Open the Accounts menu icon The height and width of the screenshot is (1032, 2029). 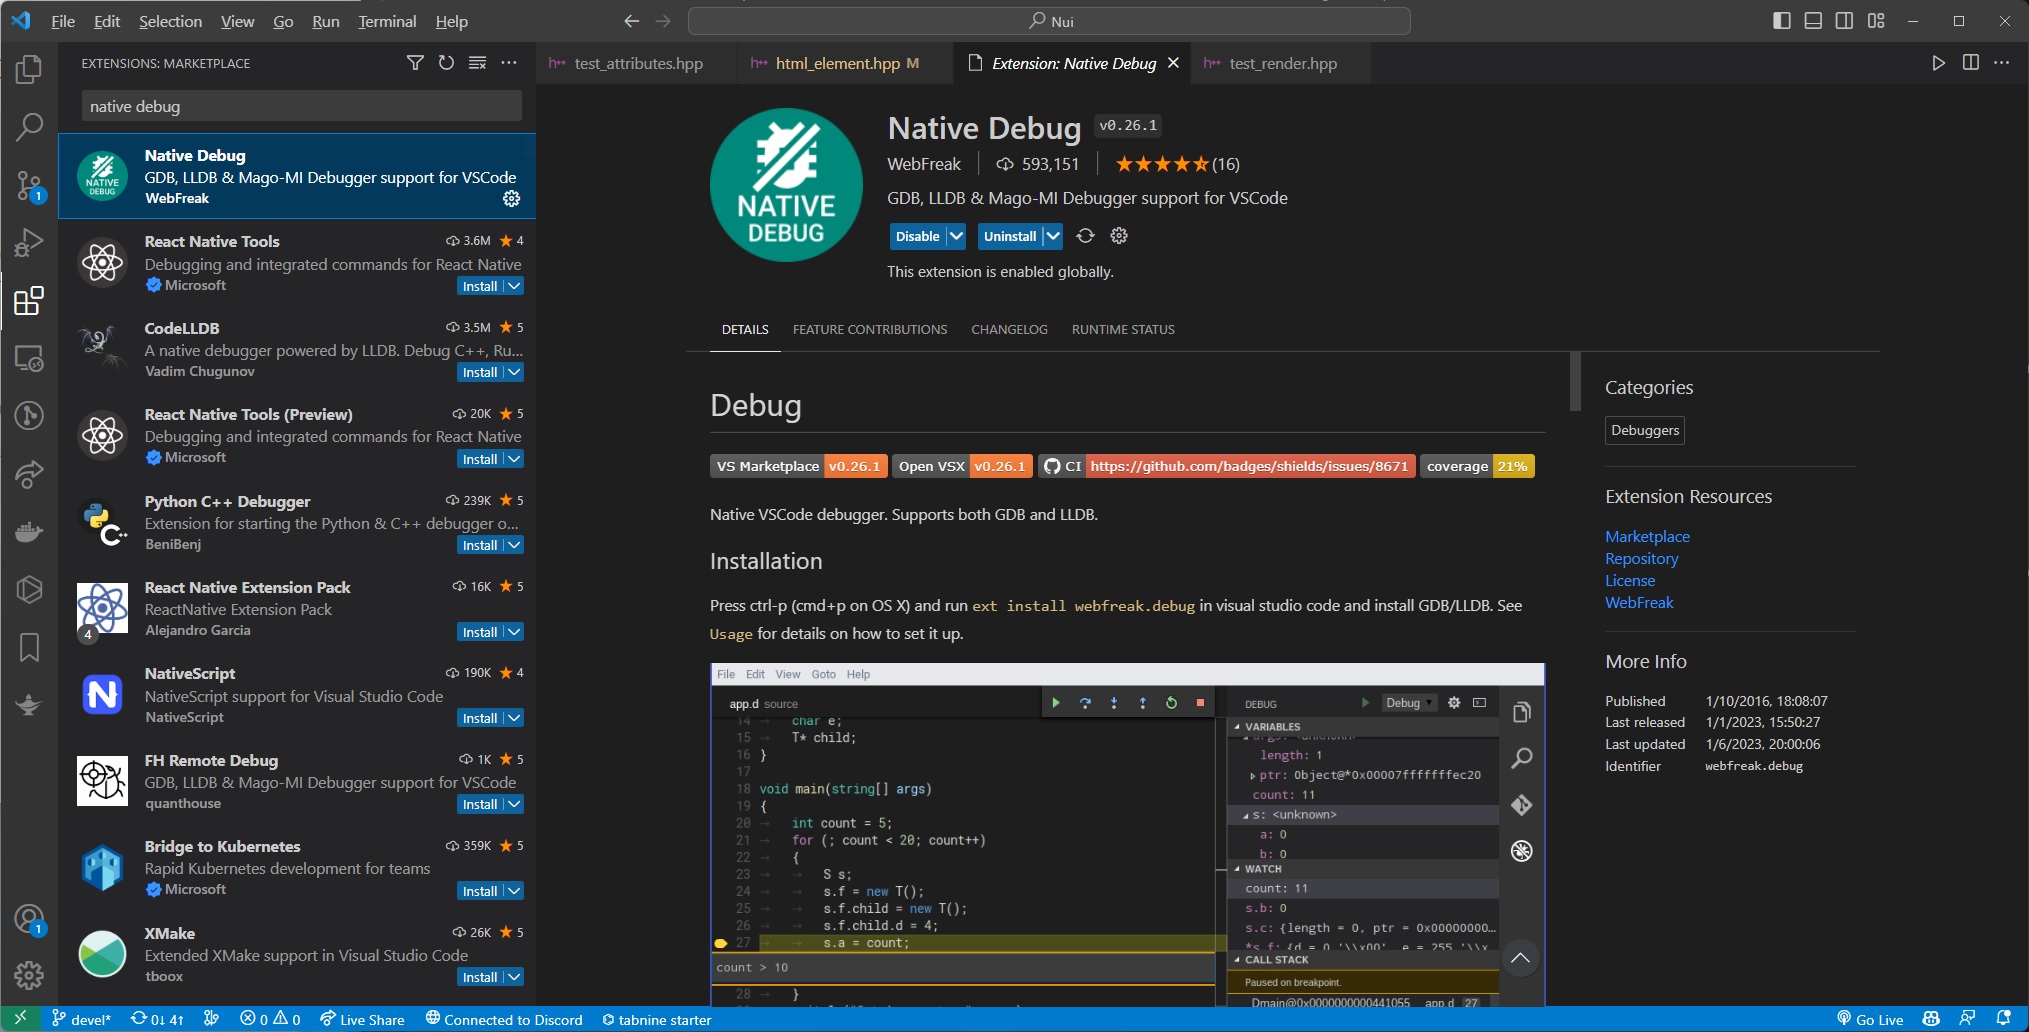pyautogui.click(x=29, y=918)
